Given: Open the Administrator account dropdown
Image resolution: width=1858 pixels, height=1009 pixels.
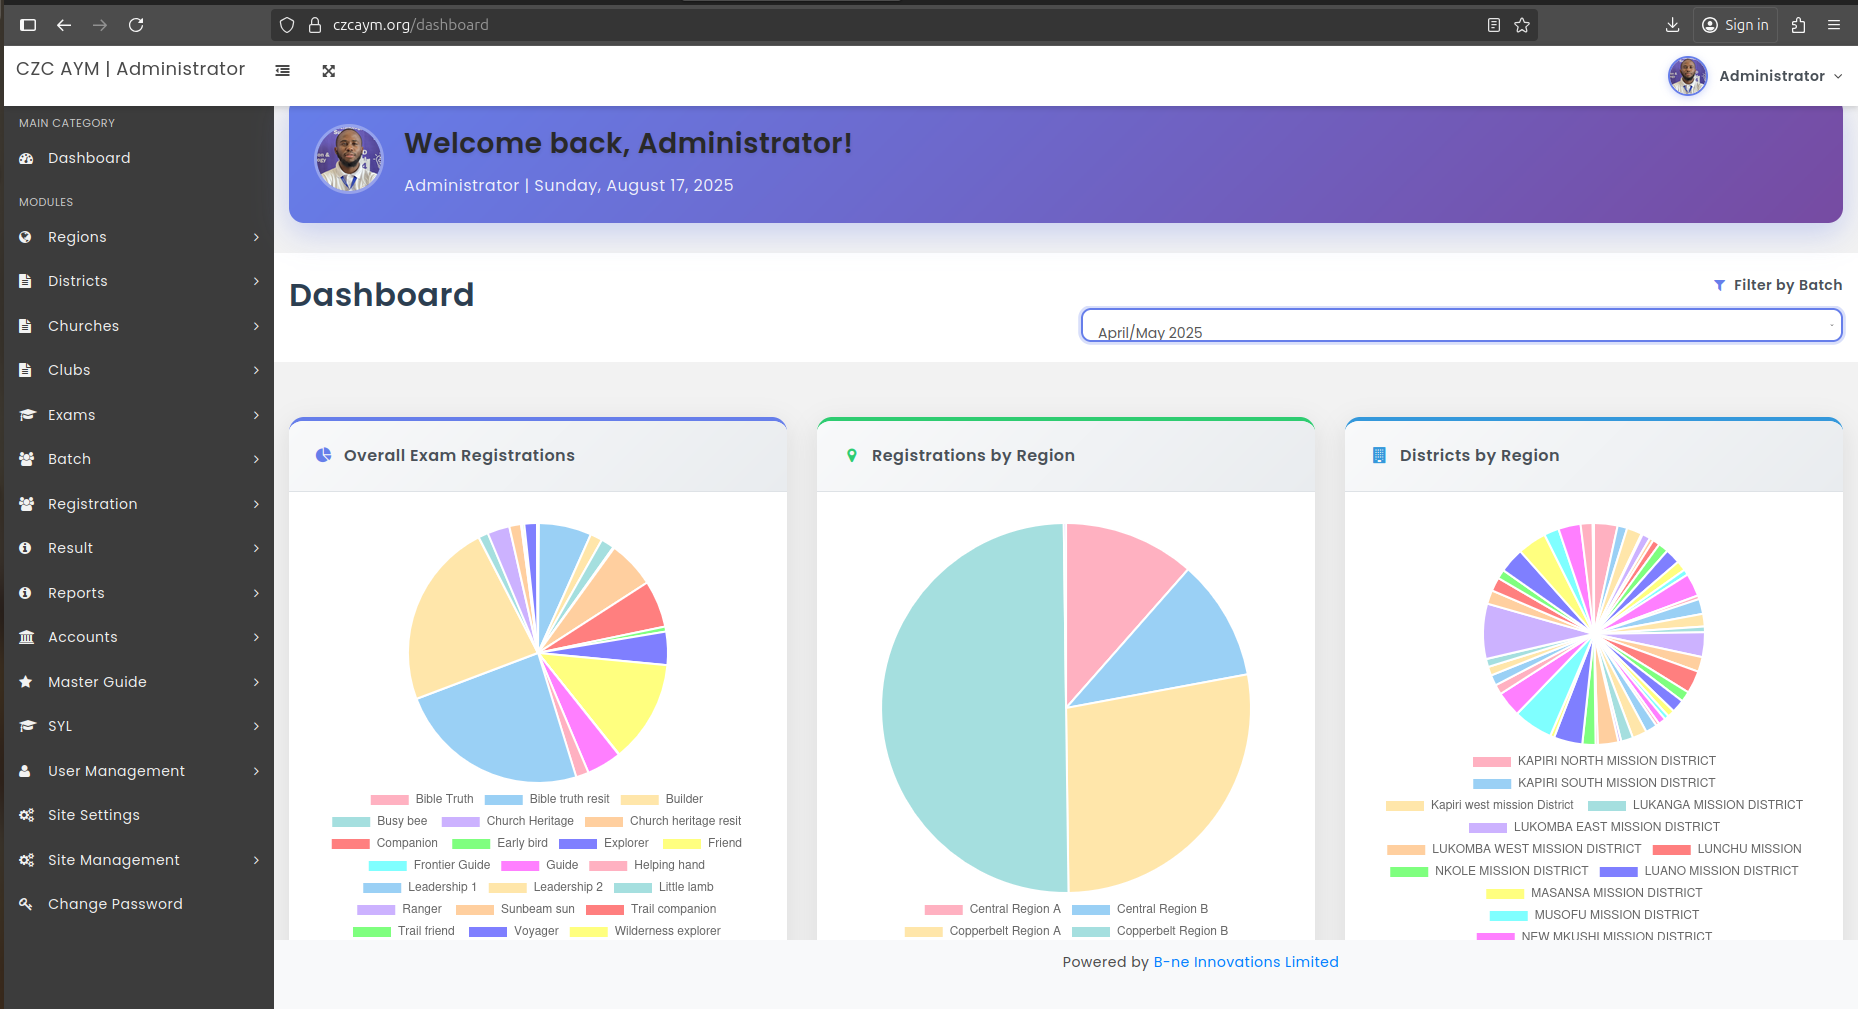Looking at the screenshot, I should coord(1776,76).
